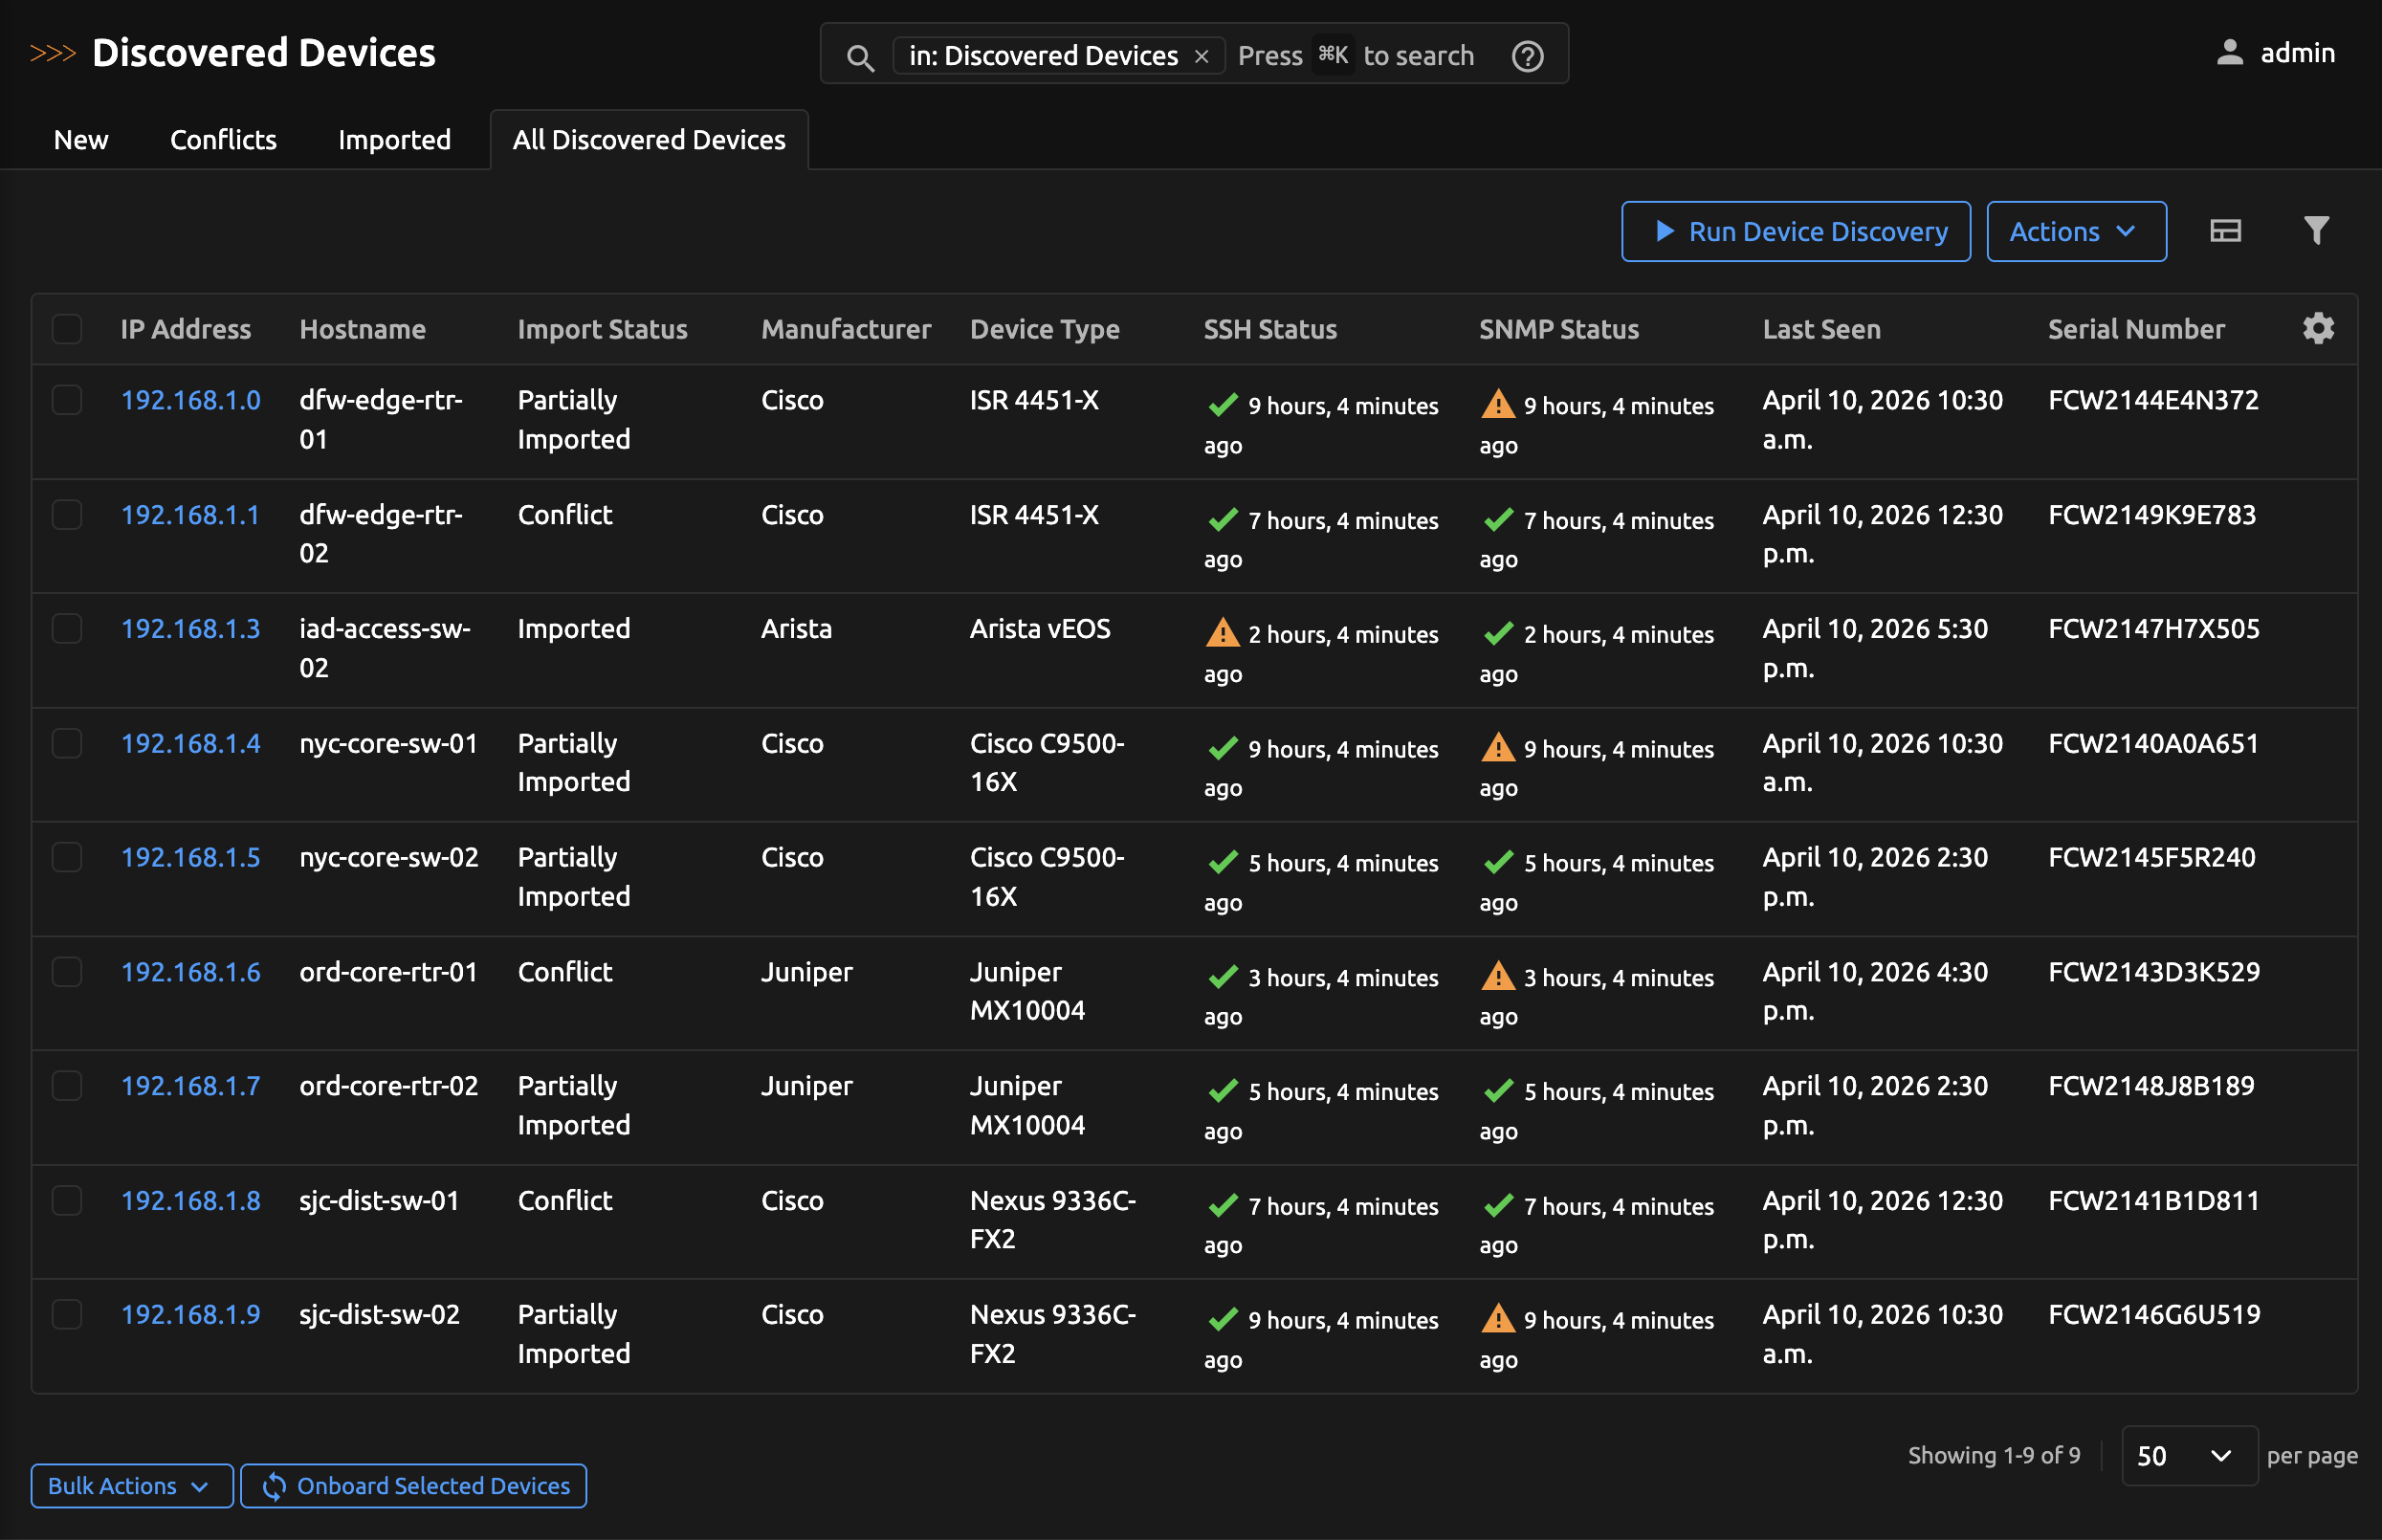This screenshot has width=2382, height=1540.
Task: Click the SSH warning icon for iad-access-sw-02
Action: tap(1222, 633)
